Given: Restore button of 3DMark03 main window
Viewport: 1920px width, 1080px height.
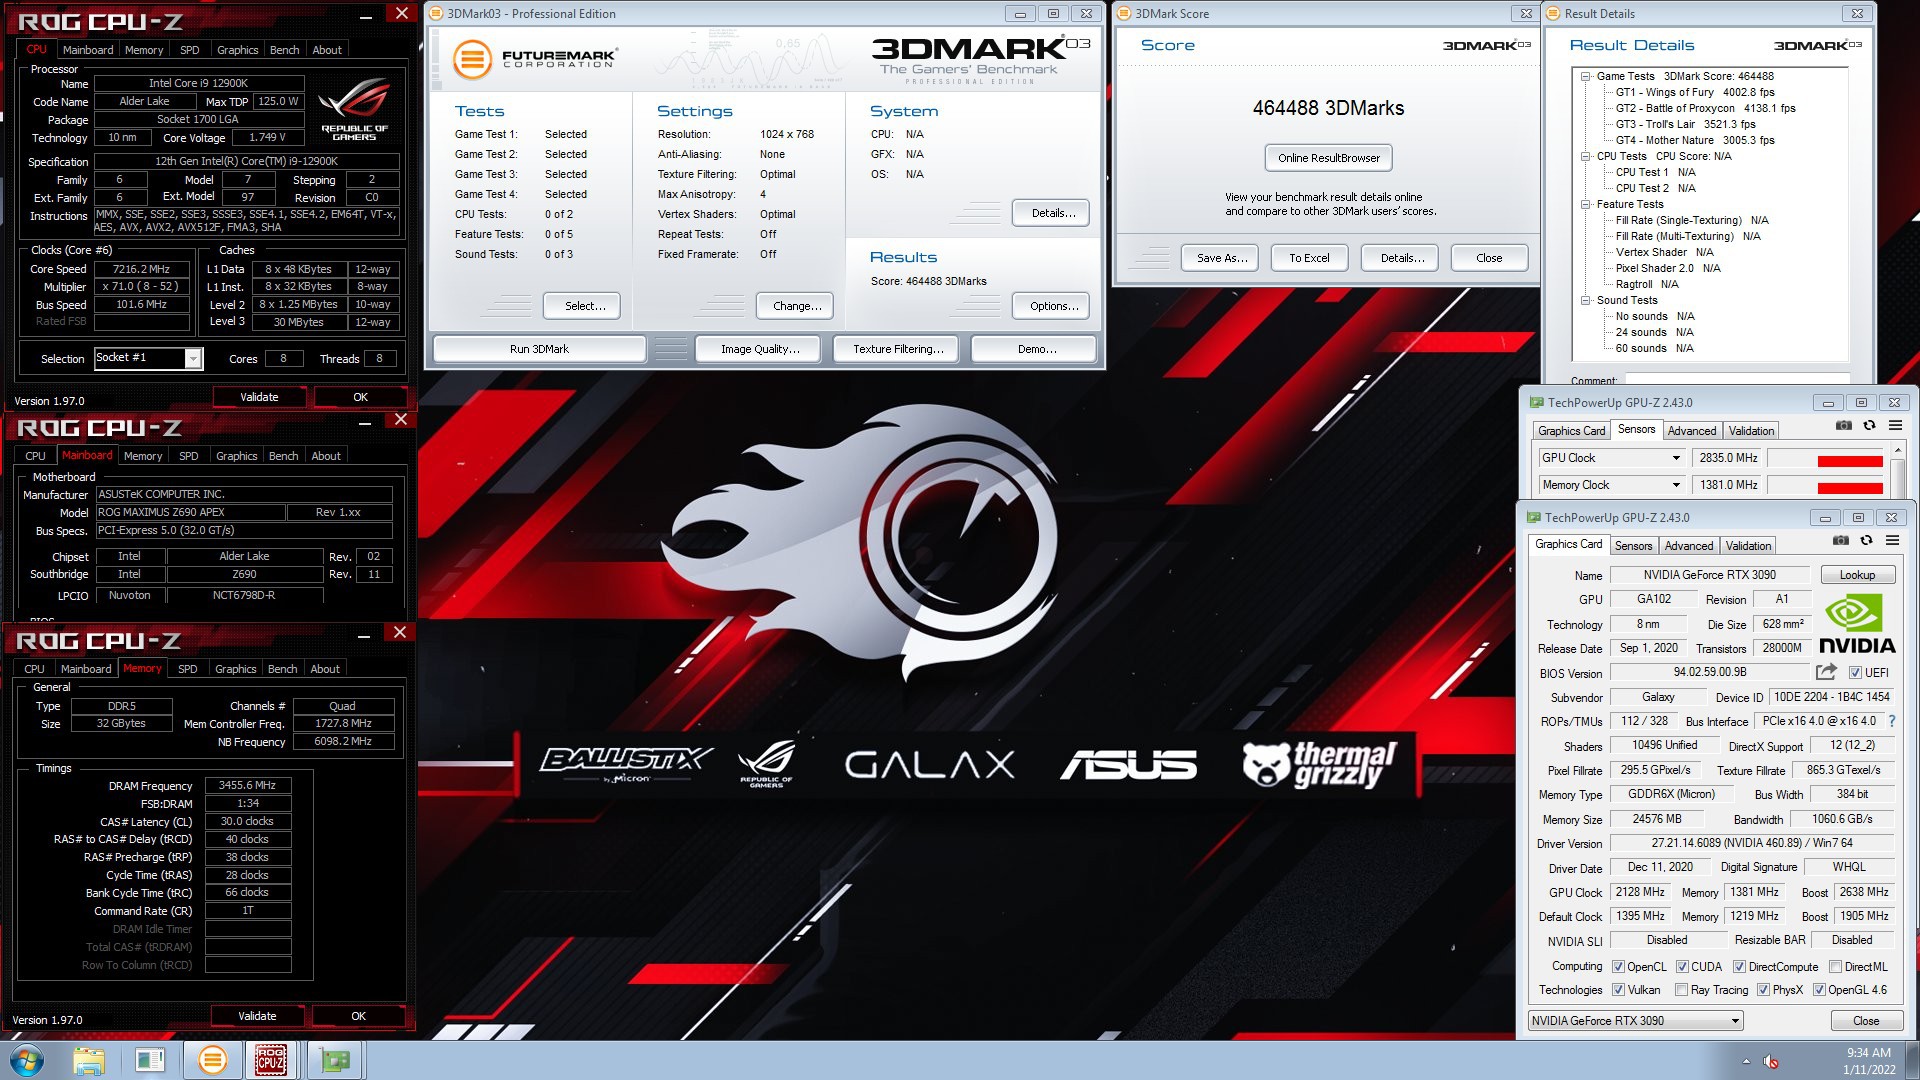Looking at the screenshot, I should [1053, 14].
